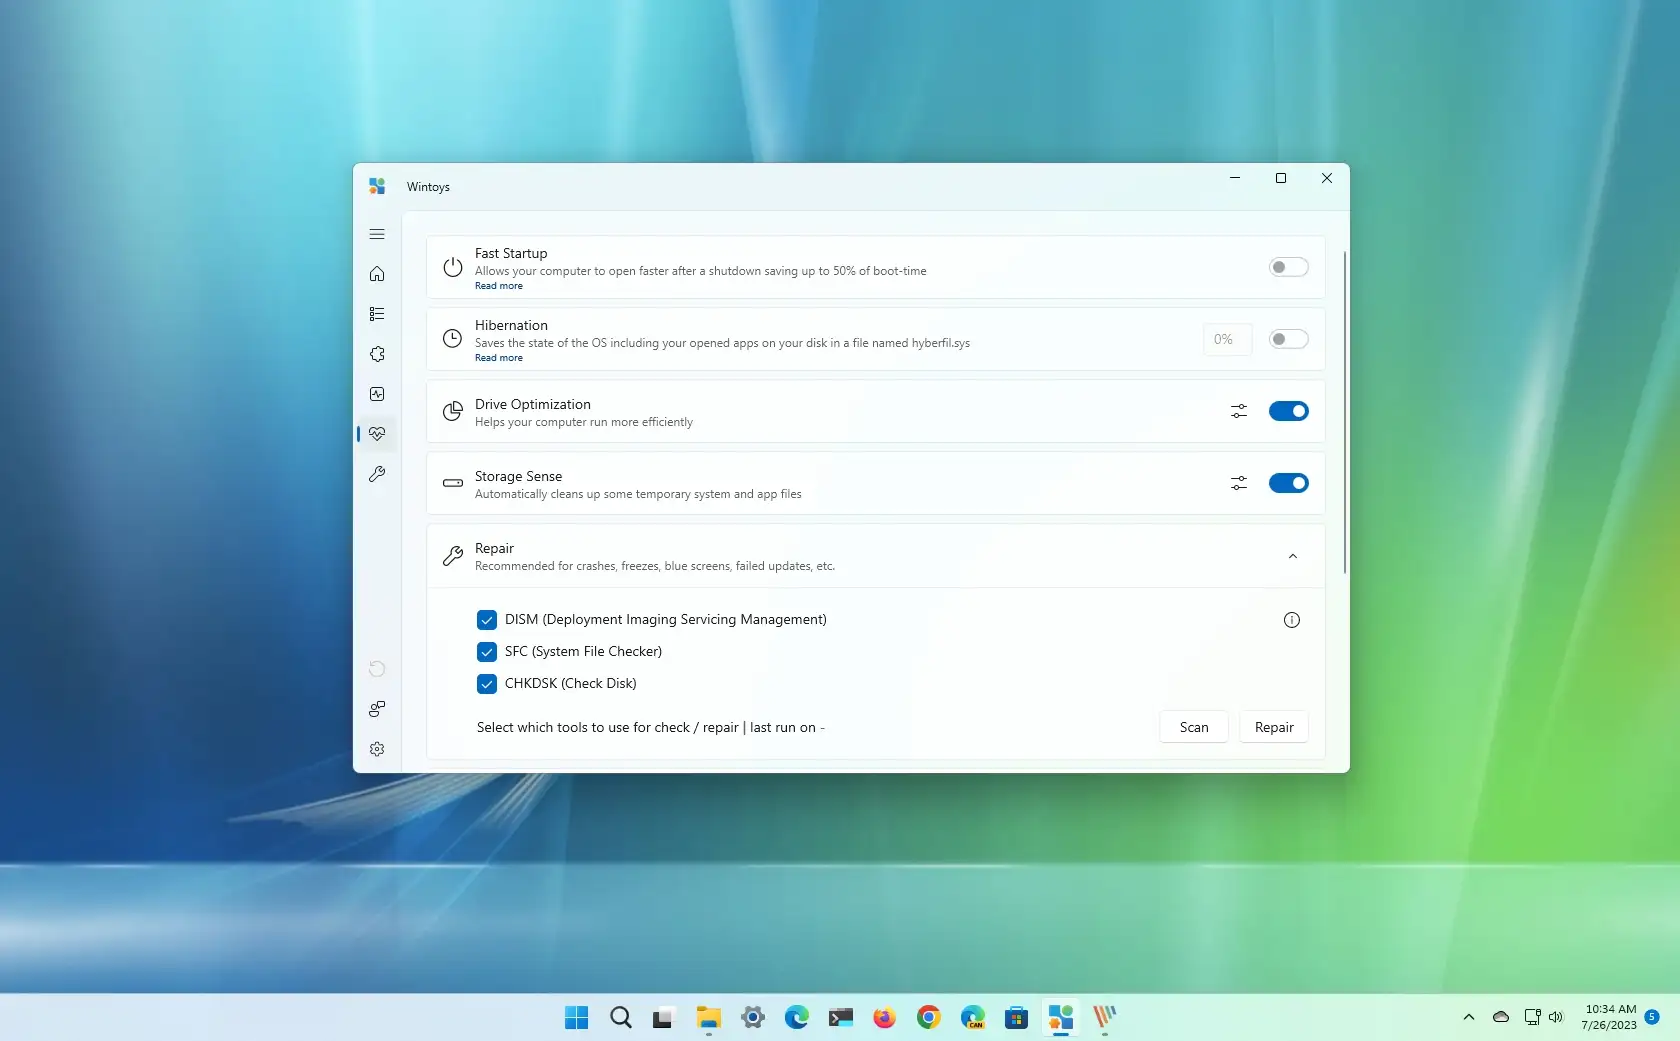Turn off Storage Sense toggle
This screenshot has width=1680, height=1041.
coord(1289,483)
